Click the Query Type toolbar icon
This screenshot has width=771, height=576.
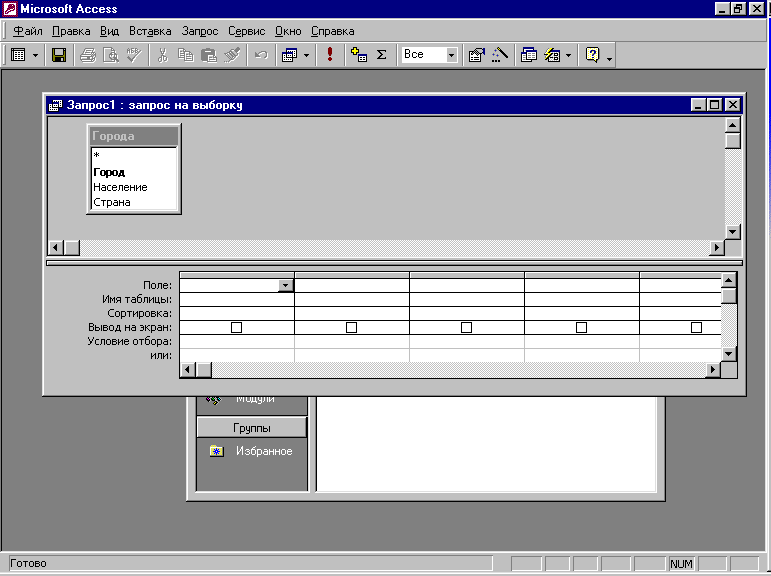[x=289, y=55]
